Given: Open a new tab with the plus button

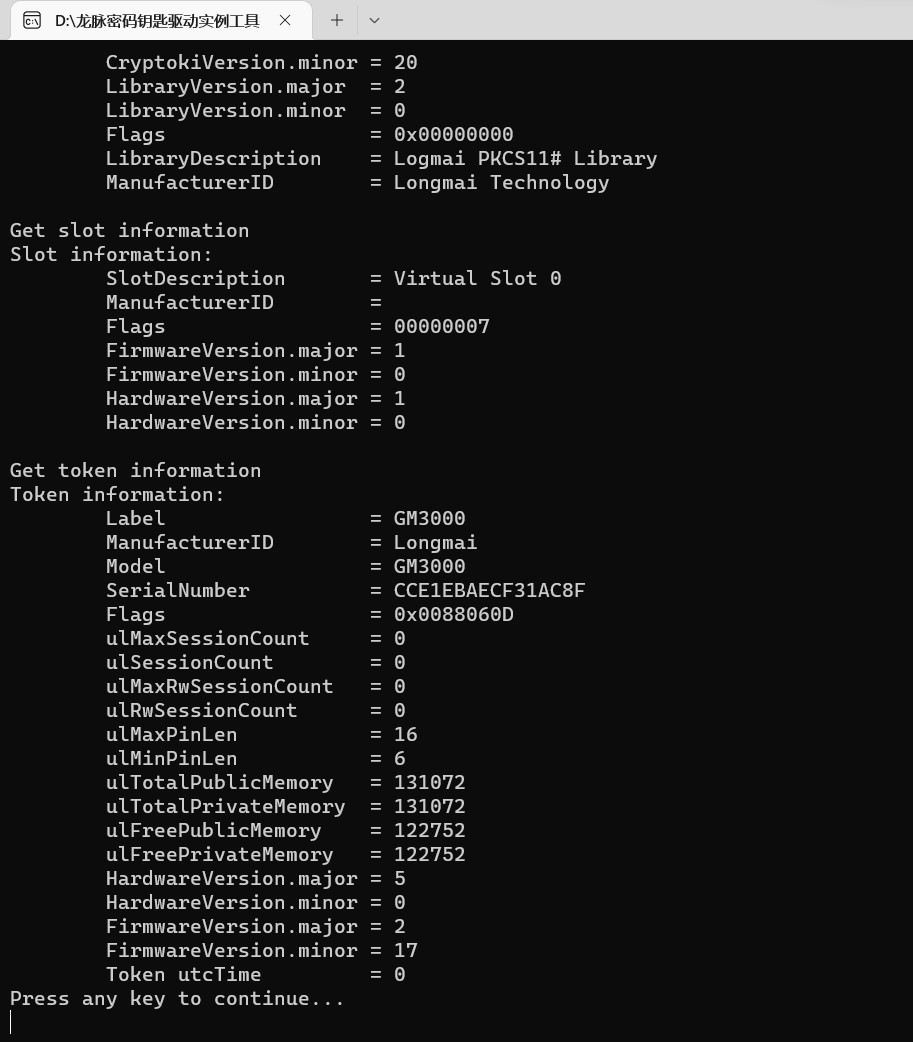Looking at the screenshot, I should [337, 21].
